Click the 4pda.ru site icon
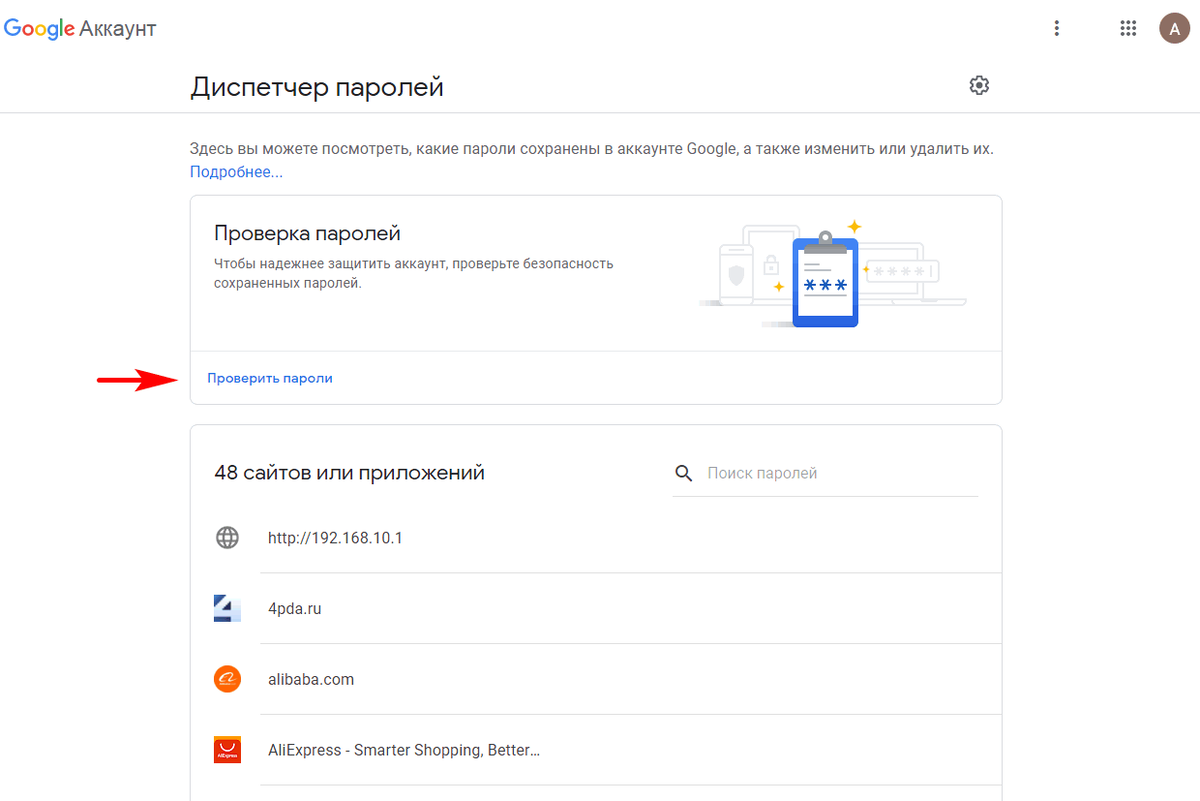The height and width of the screenshot is (801, 1200). [x=228, y=608]
